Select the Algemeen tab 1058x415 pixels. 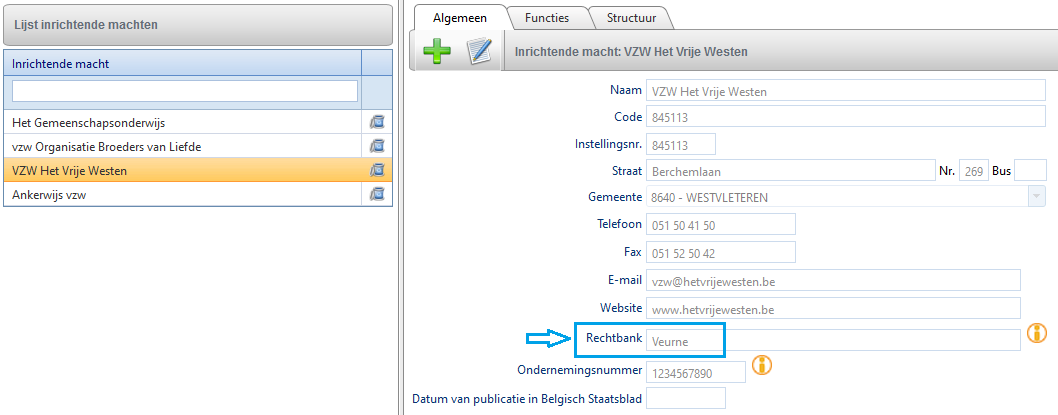tap(459, 18)
